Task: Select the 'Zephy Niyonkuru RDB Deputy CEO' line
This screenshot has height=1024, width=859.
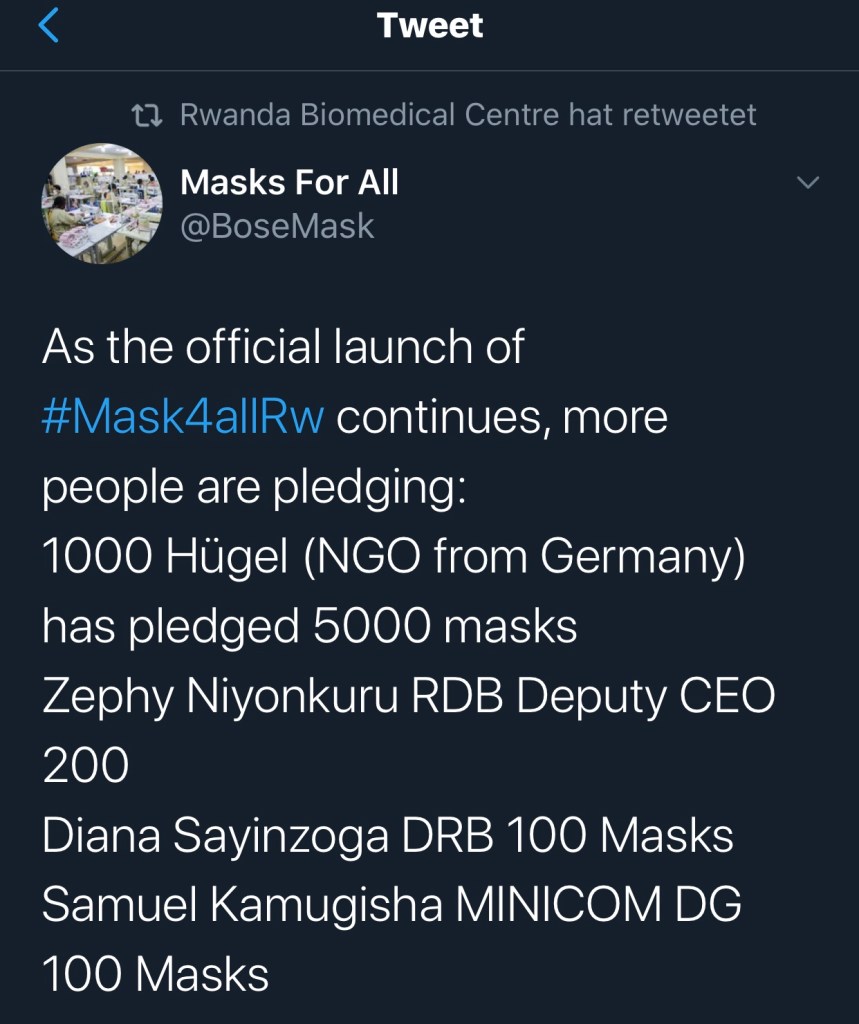Action: coord(408,697)
